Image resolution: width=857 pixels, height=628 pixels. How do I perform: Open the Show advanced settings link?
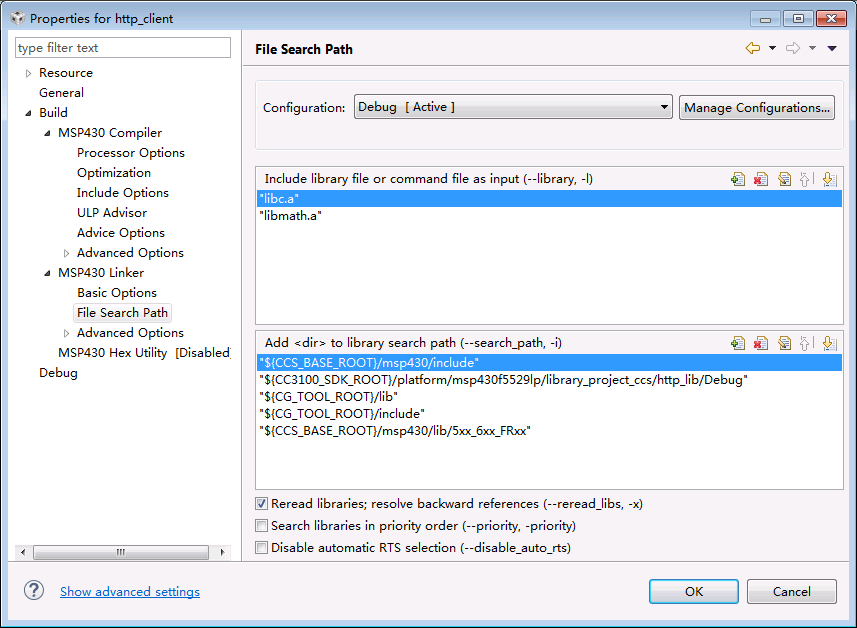tap(130, 592)
